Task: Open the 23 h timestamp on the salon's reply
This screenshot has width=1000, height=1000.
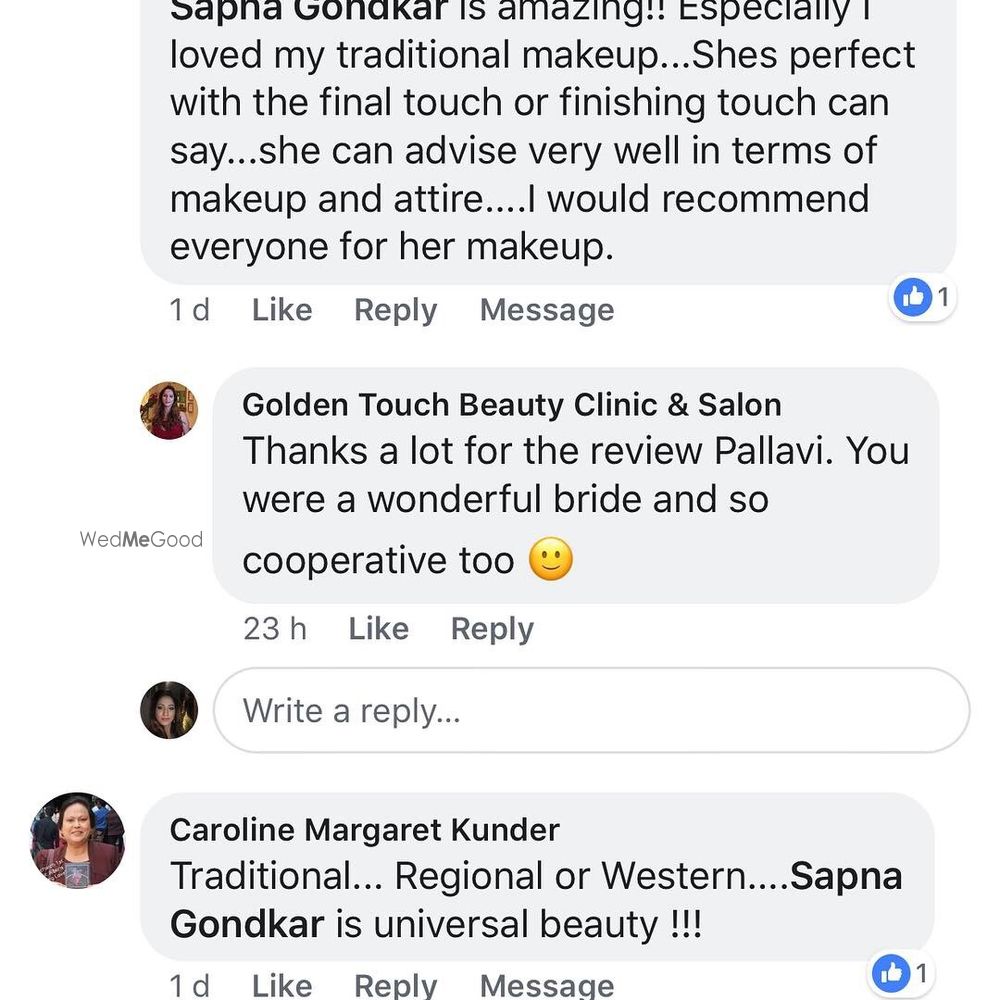Action: [273, 629]
